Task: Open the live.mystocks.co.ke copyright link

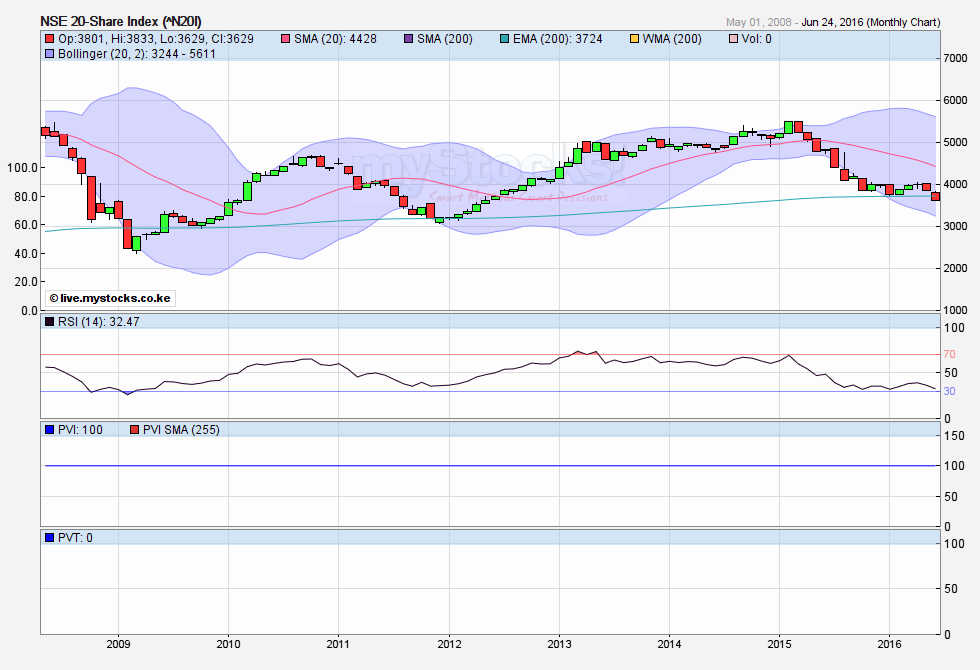Action: (95, 298)
